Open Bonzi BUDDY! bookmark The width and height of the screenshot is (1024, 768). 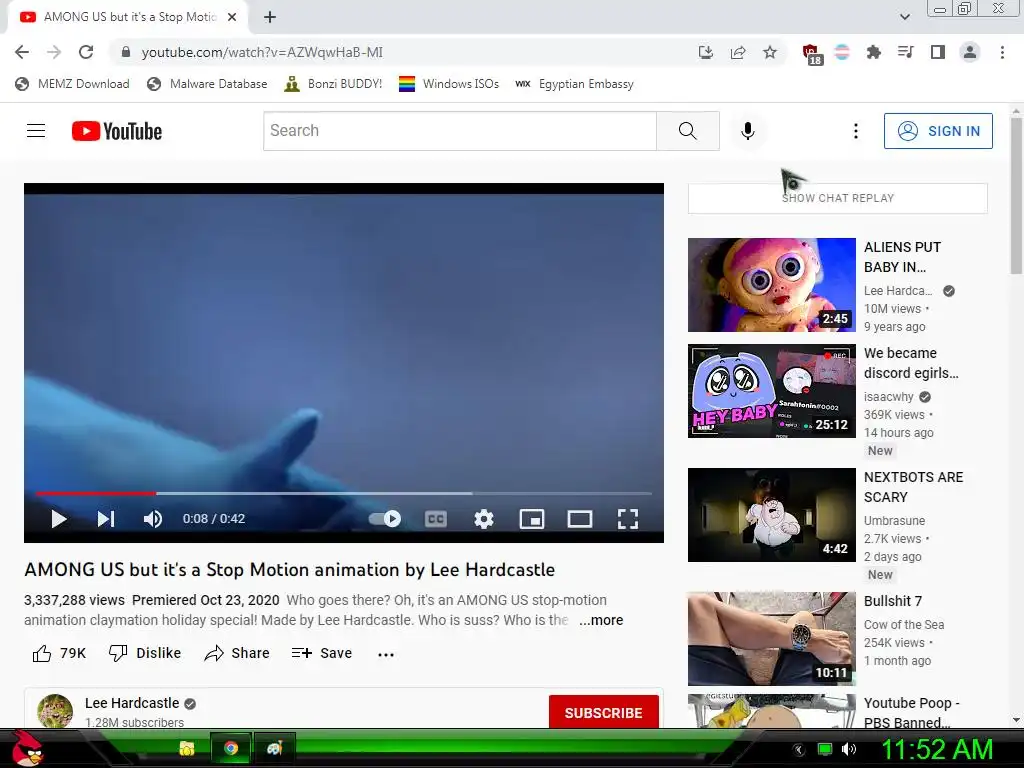coord(333,84)
